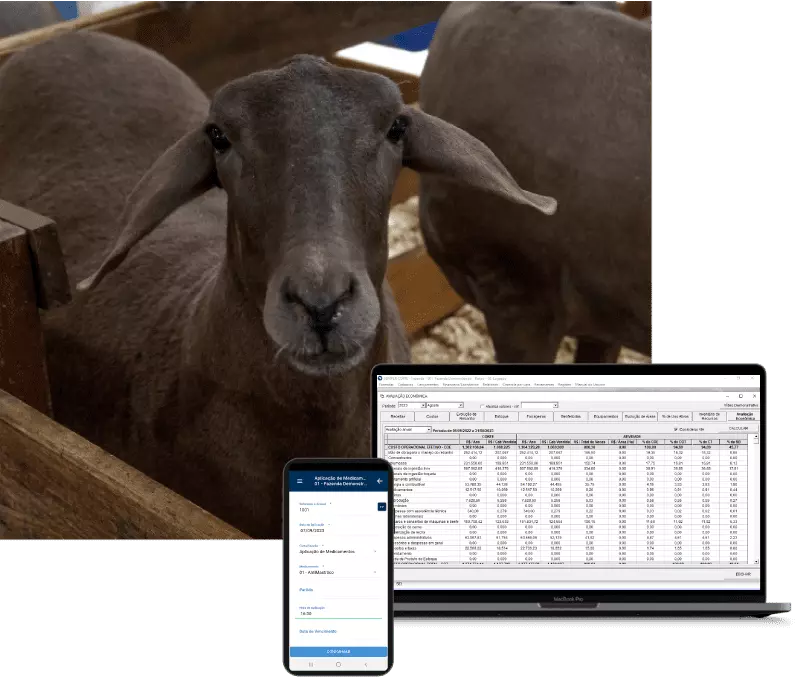803x679 pixels.
Task: Tap the blue confirm button on phone
Action: click(x=338, y=651)
